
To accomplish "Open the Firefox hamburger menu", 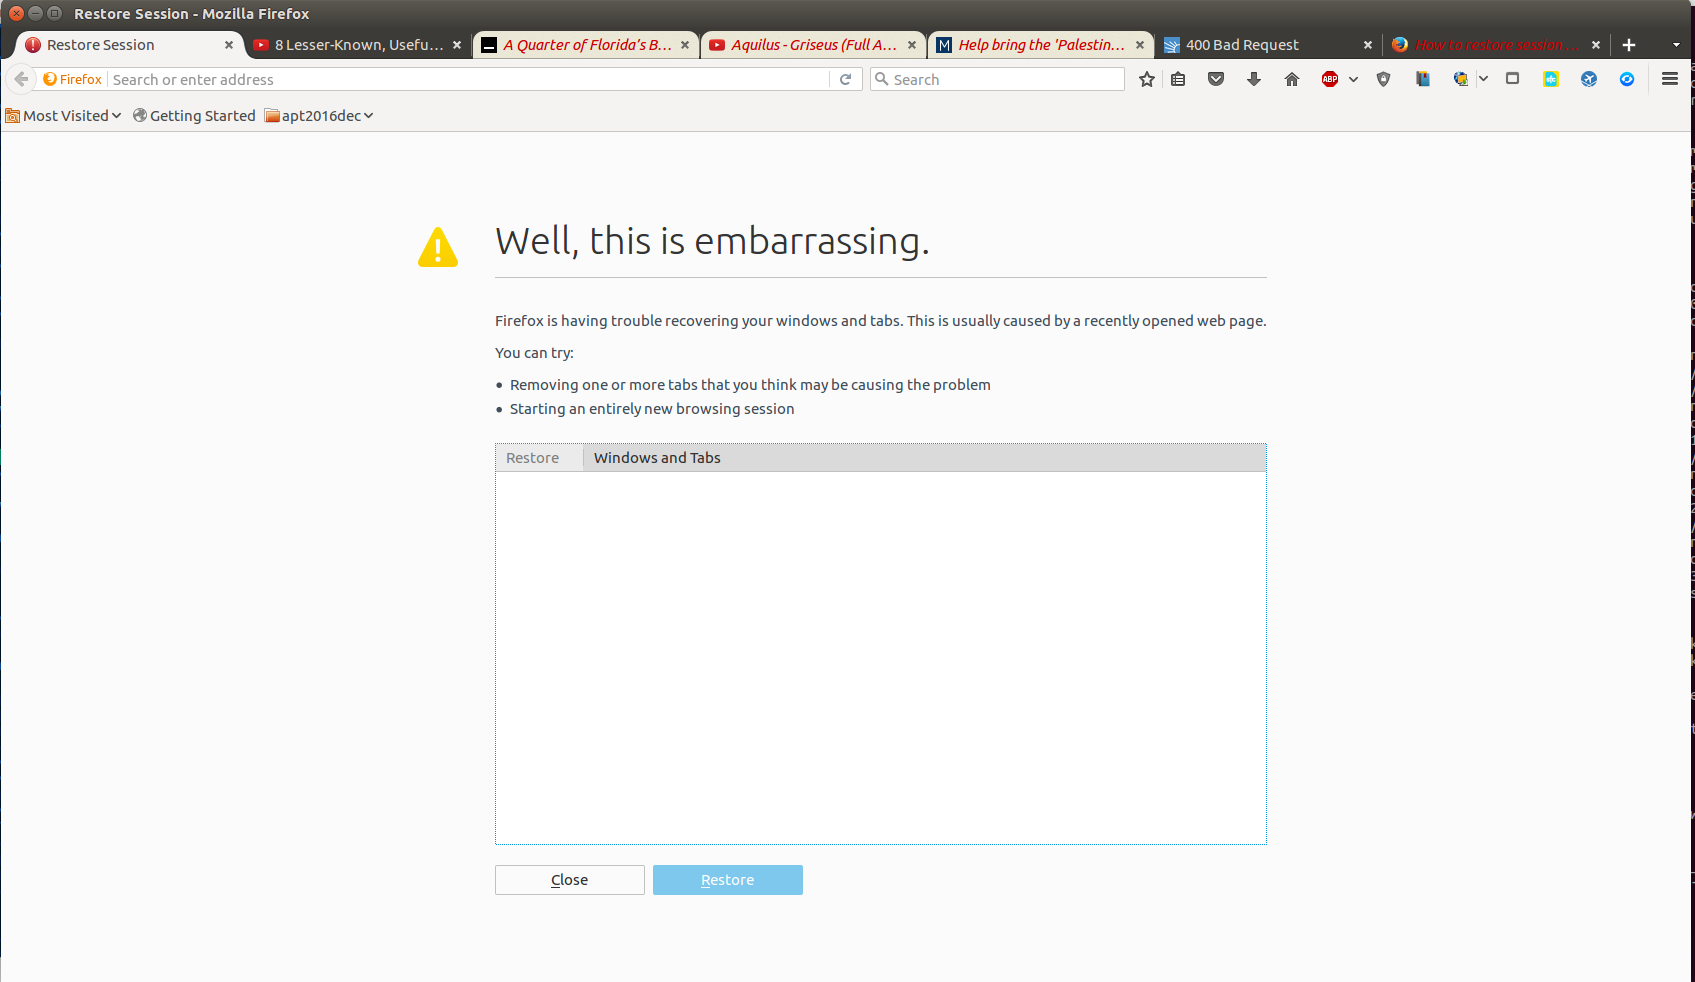I will pos(1670,79).
